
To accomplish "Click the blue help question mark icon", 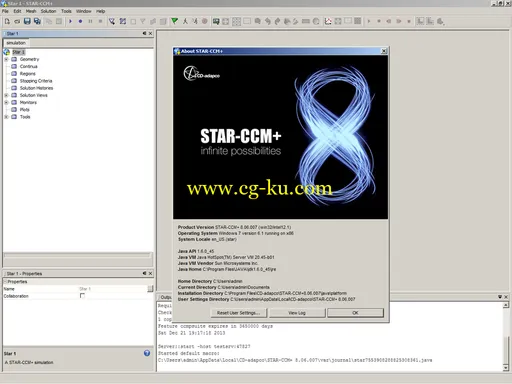I will coord(147,353).
